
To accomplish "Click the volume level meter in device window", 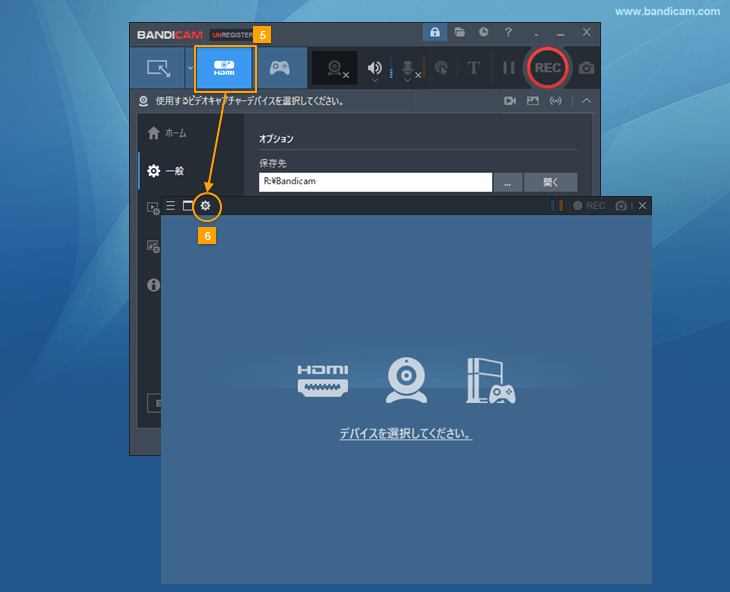I will (x=557, y=206).
